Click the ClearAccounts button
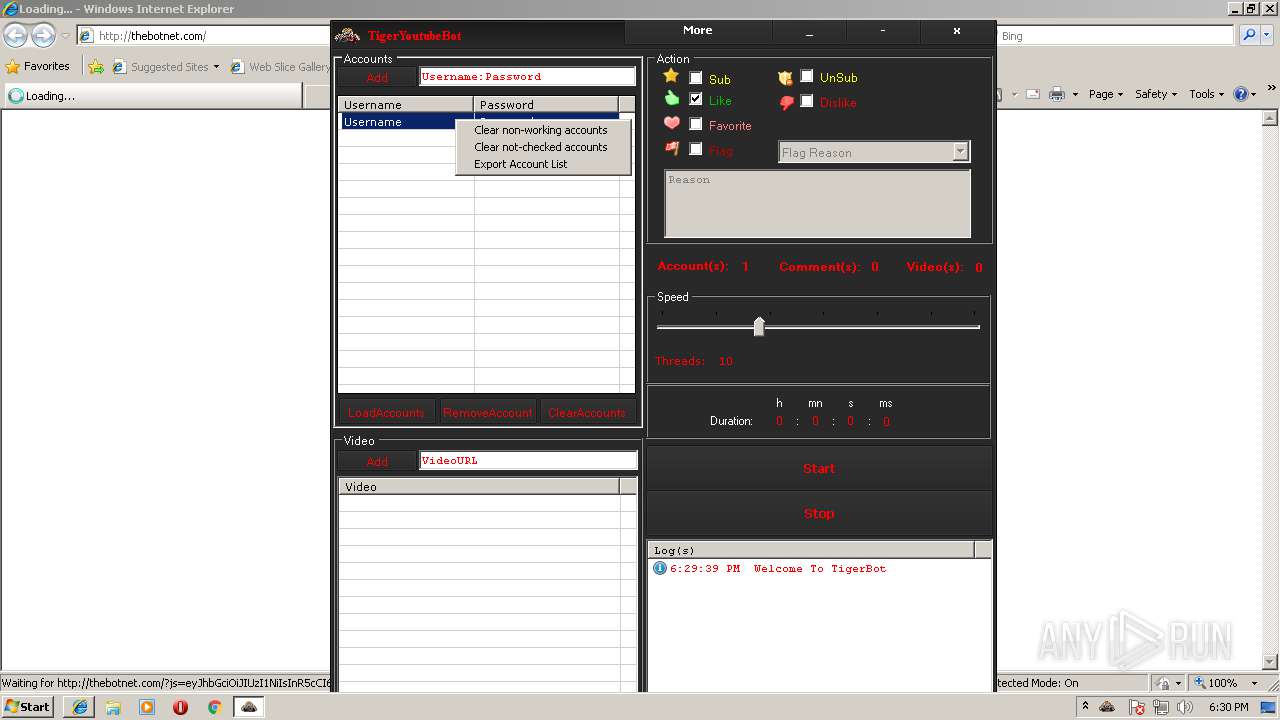 tap(587, 412)
